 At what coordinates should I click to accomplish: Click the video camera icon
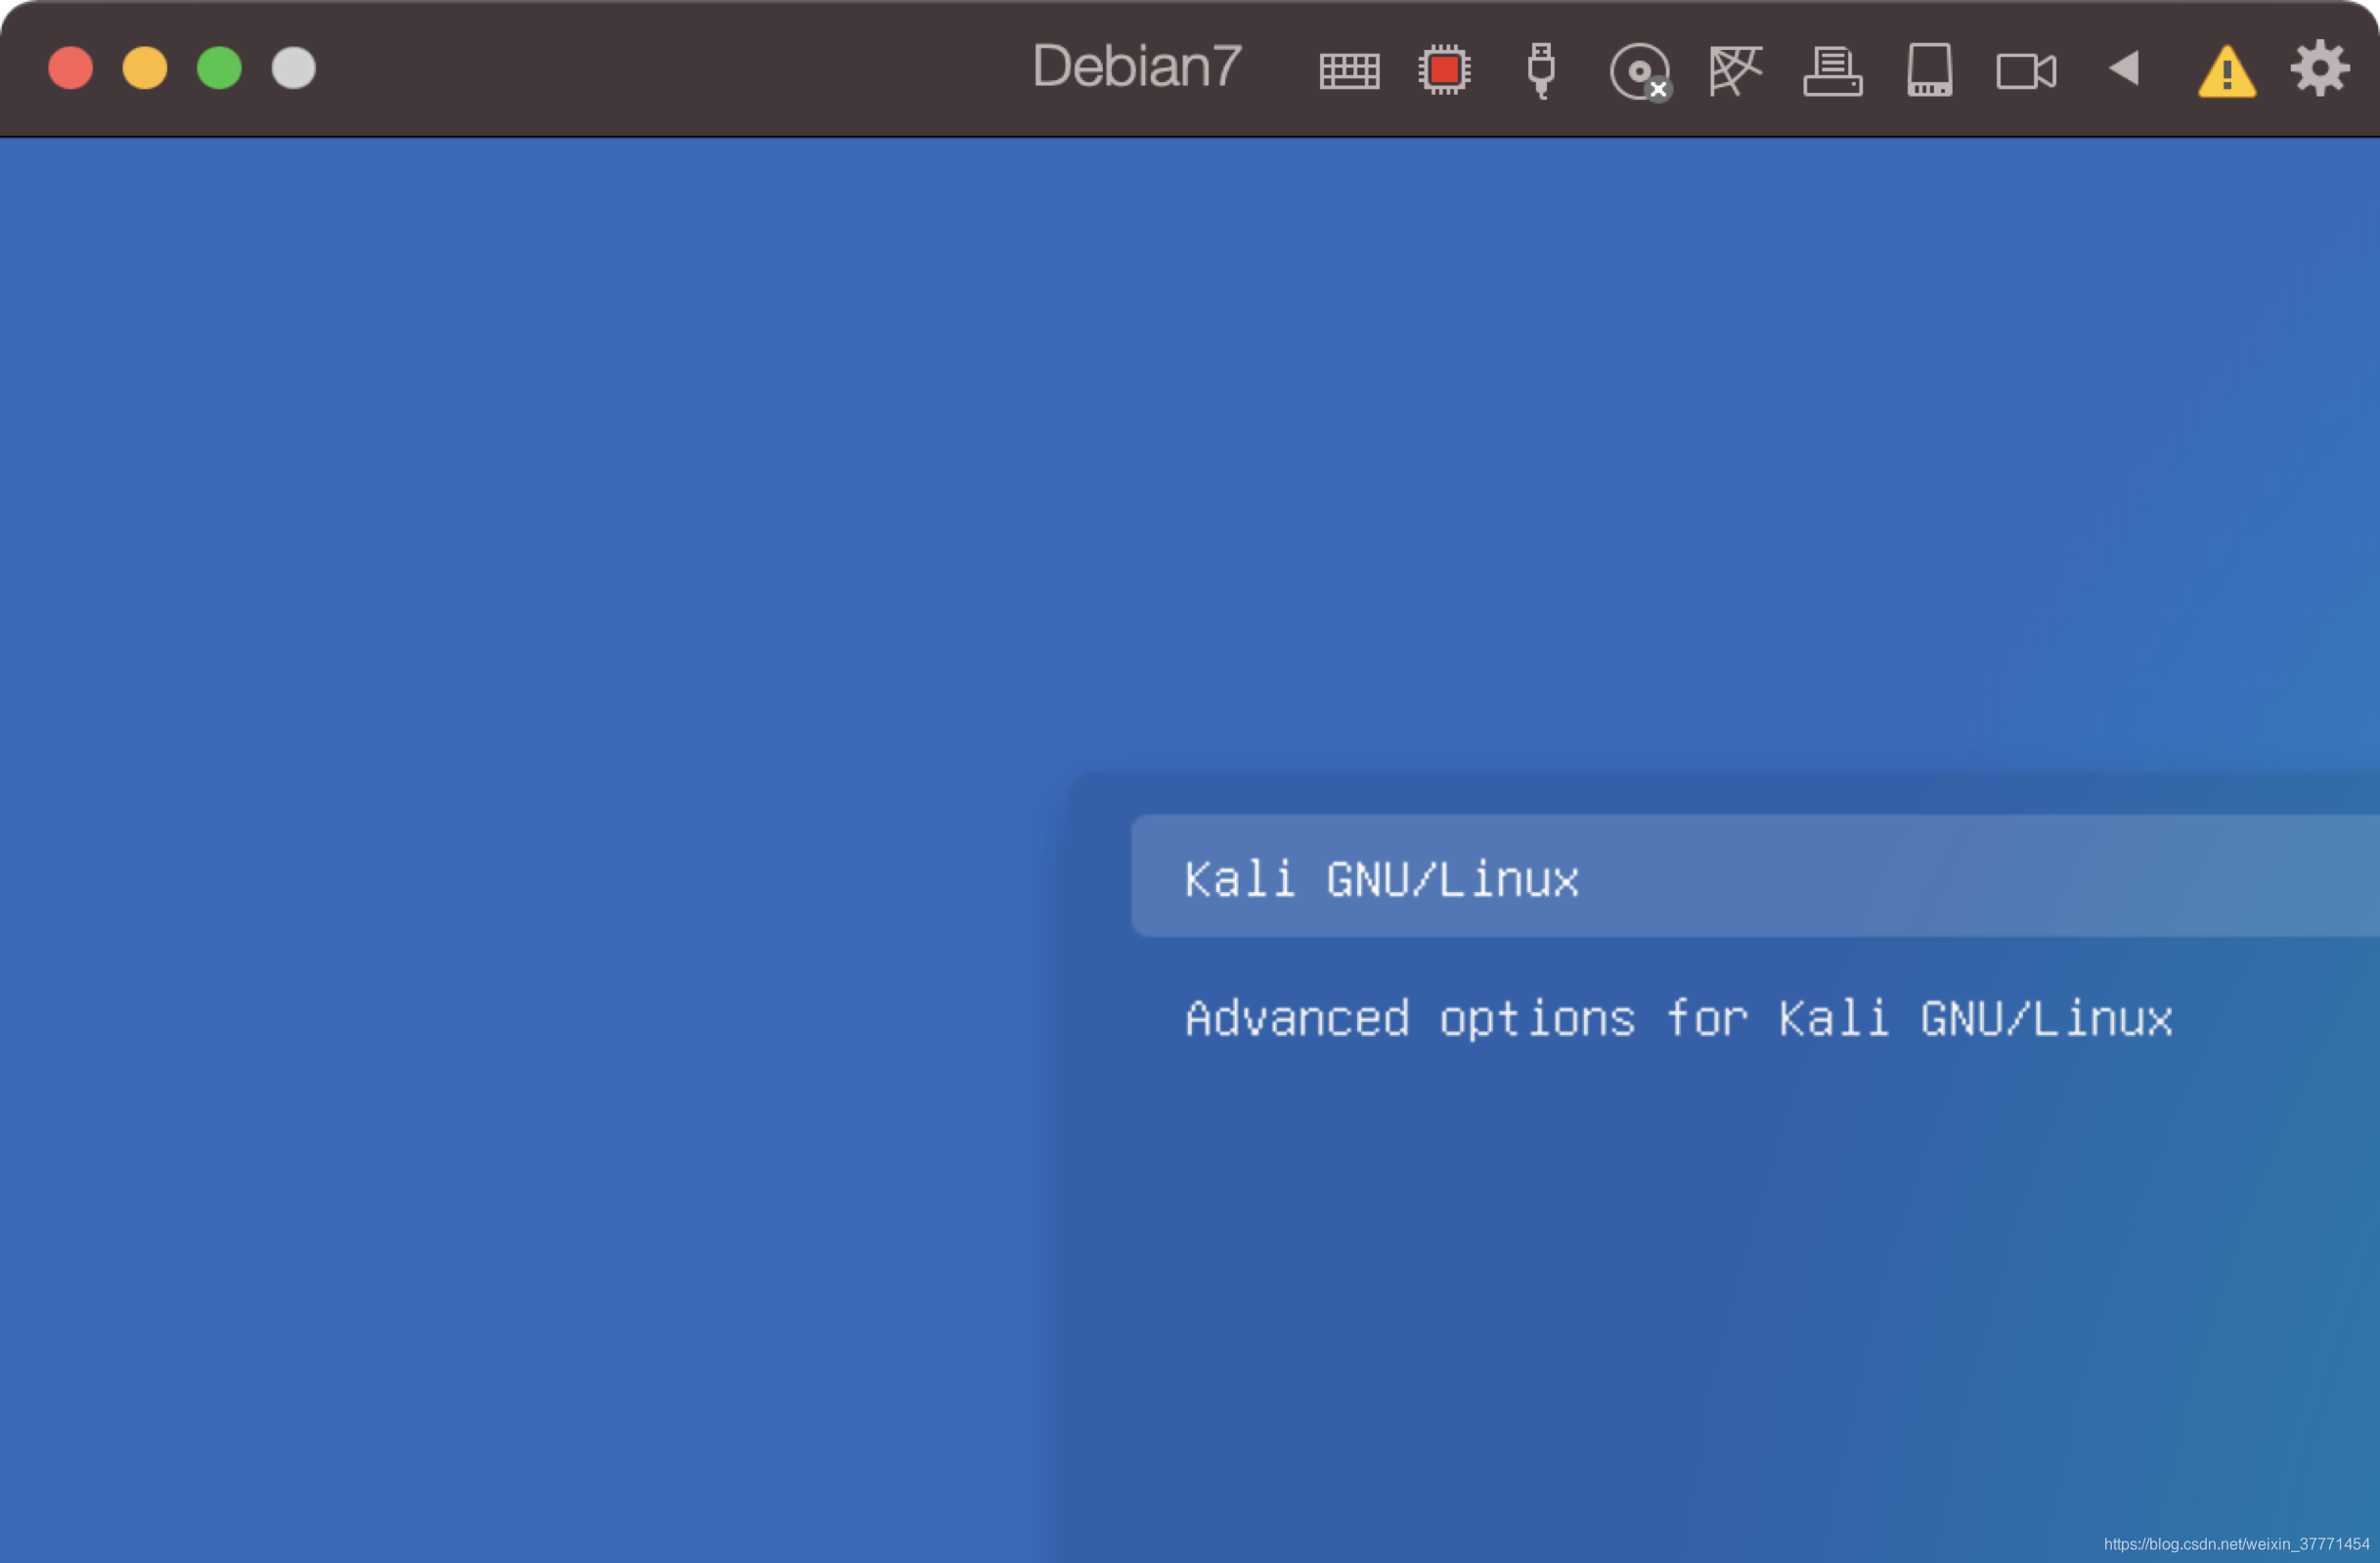coord(2026,71)
